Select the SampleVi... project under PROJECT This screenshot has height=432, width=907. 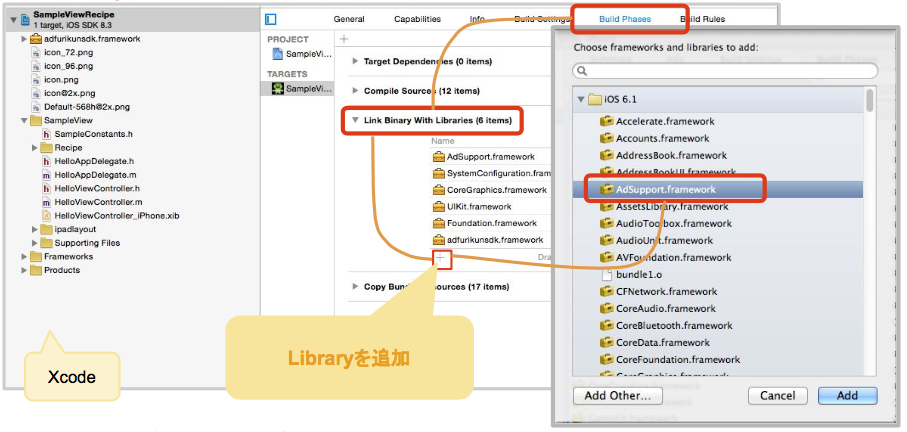[301, 54]
